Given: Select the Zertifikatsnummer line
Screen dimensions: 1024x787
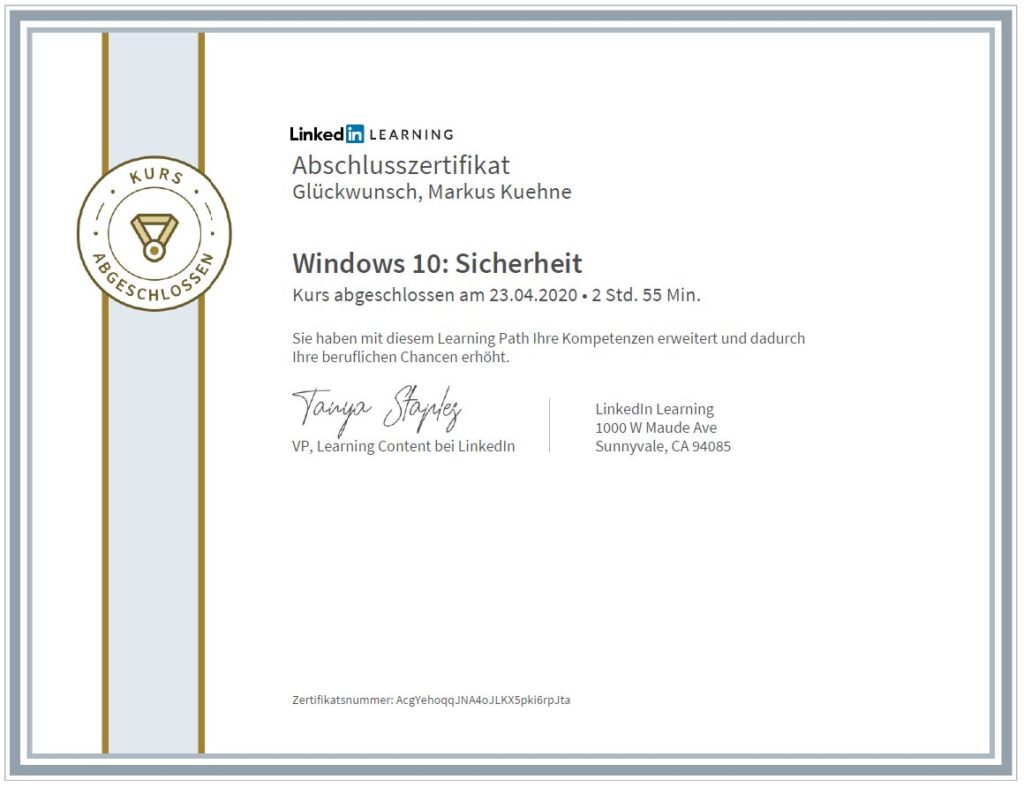Looking at the screenshot, I should (431, 700).
